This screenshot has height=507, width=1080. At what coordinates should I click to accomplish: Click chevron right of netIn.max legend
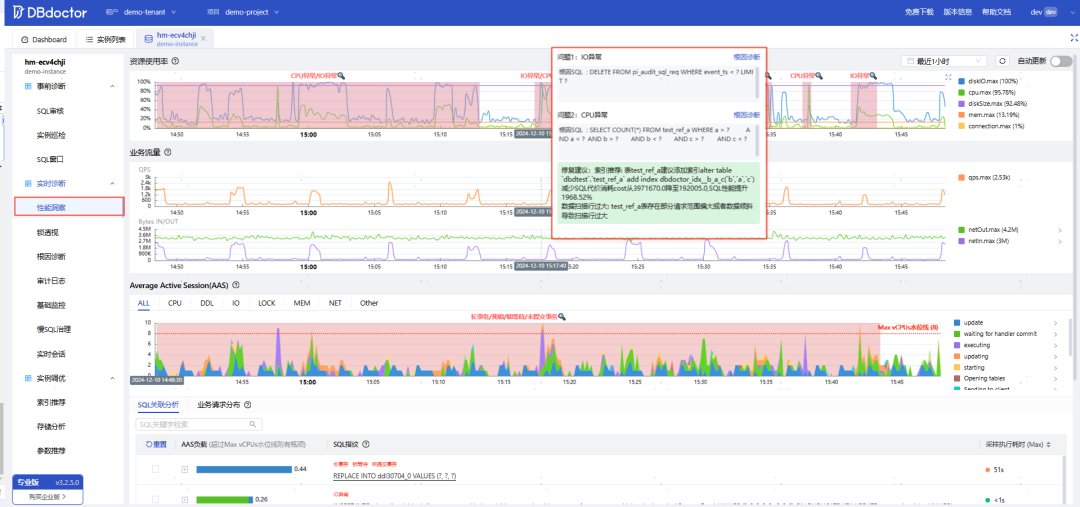[1059, 241]
